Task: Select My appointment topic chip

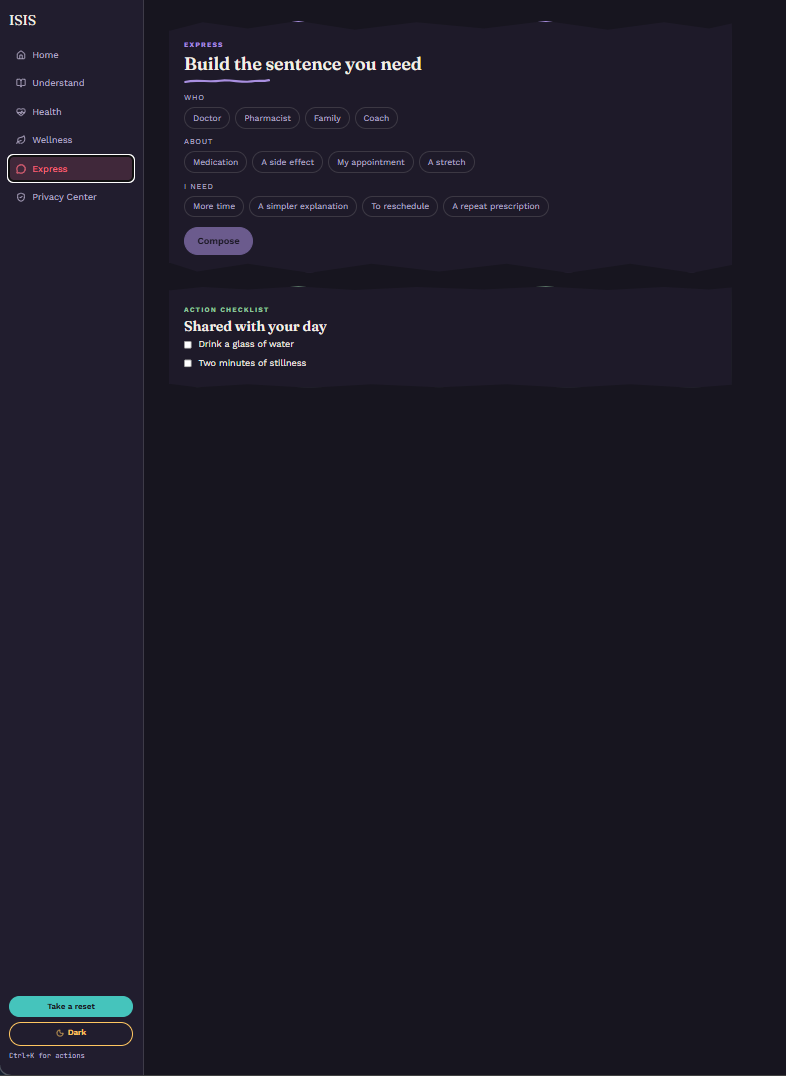Action: (x=371, y=162)
